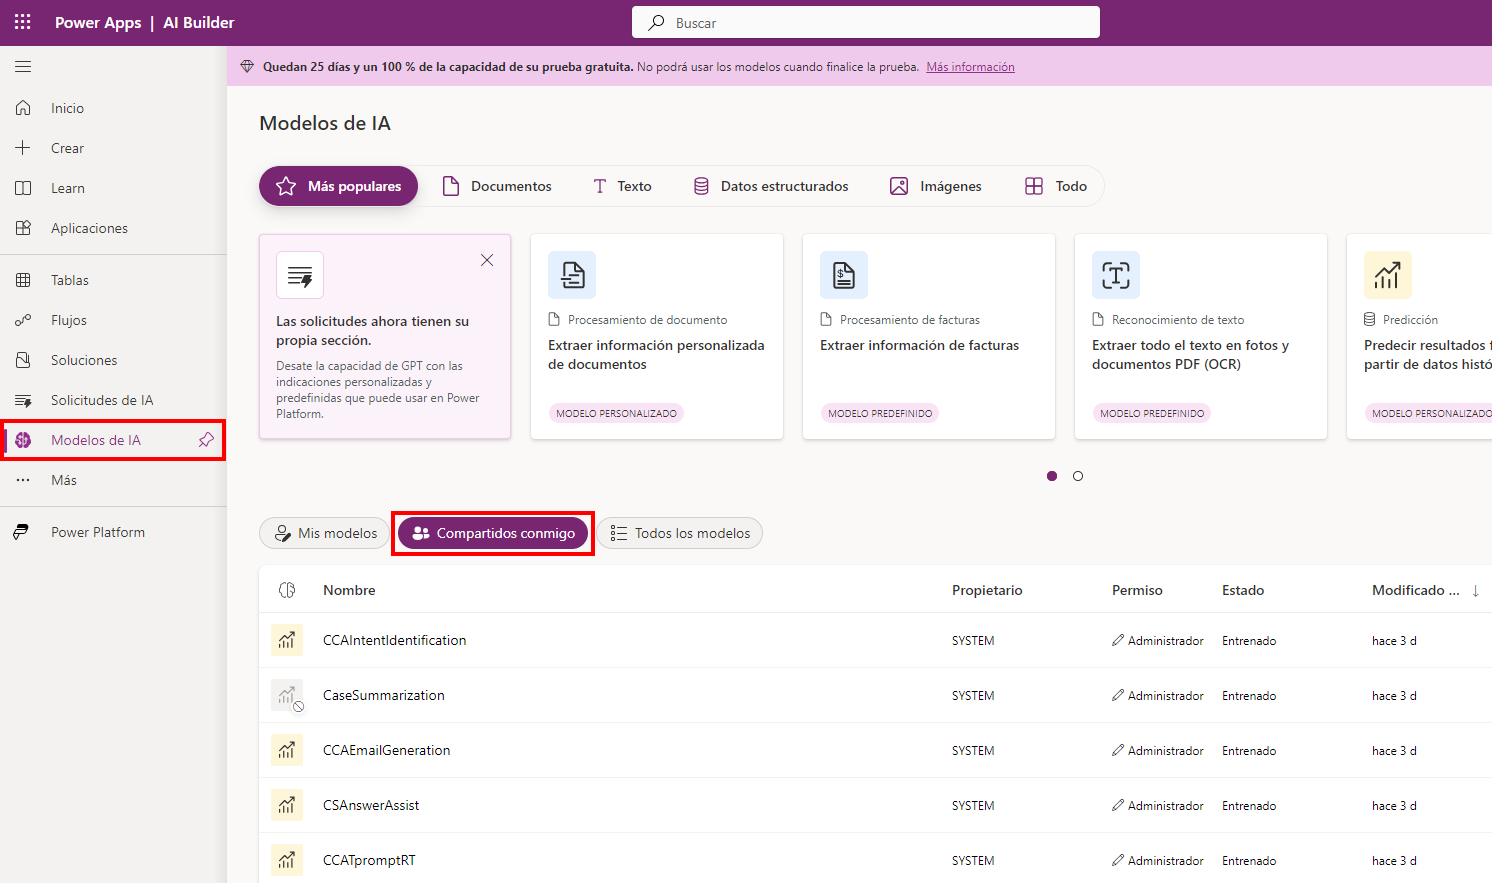
Task: Click the CSAnswerAssist model icon
Action: click(x=287, y=805)
